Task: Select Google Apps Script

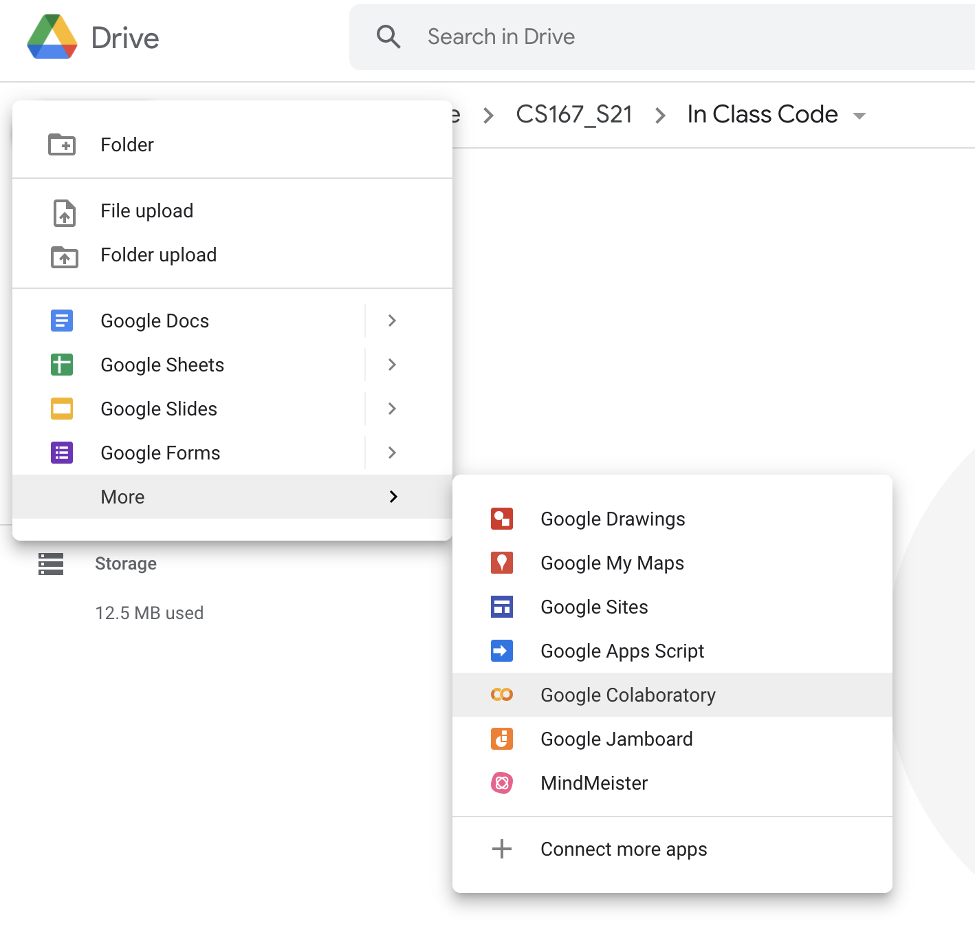Action: (x=672, y=651)
